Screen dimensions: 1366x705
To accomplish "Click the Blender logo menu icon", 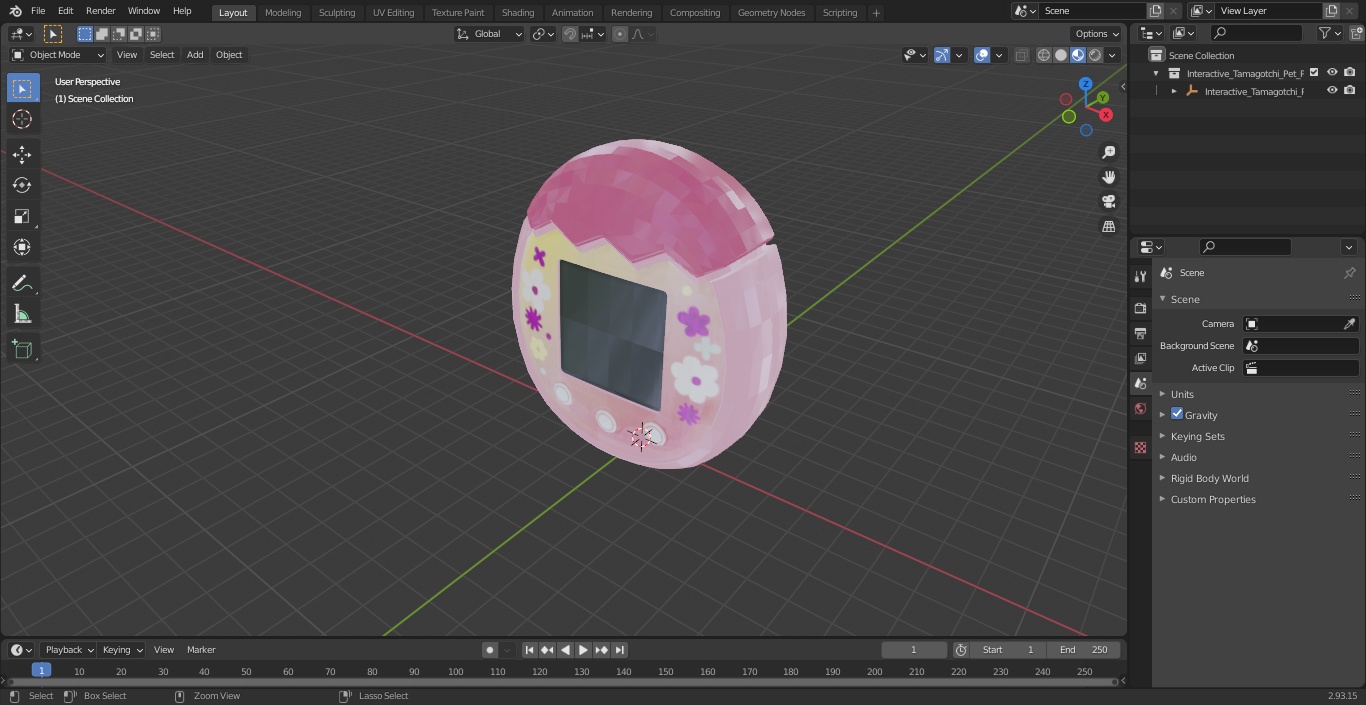I will 15,11.
